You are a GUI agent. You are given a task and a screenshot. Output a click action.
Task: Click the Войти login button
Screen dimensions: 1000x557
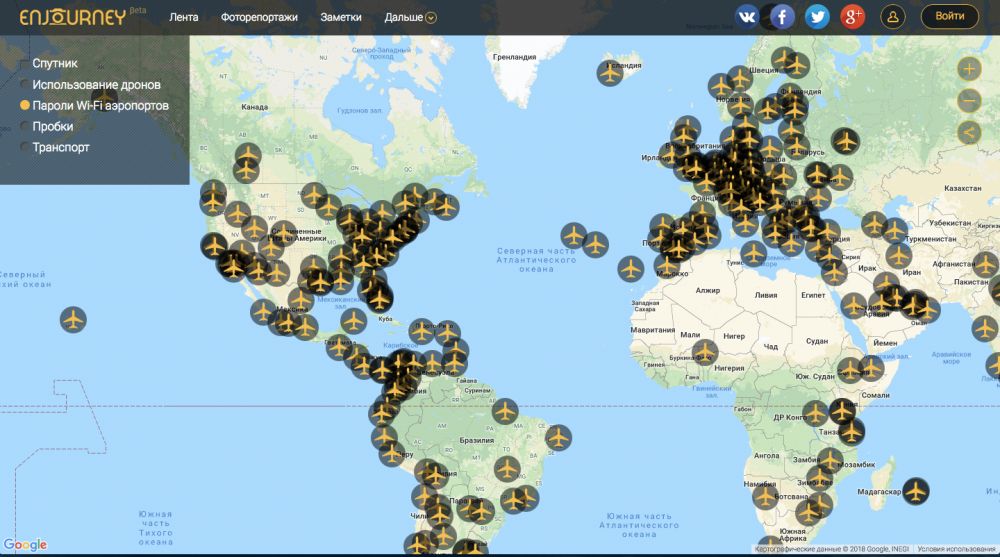950,17
